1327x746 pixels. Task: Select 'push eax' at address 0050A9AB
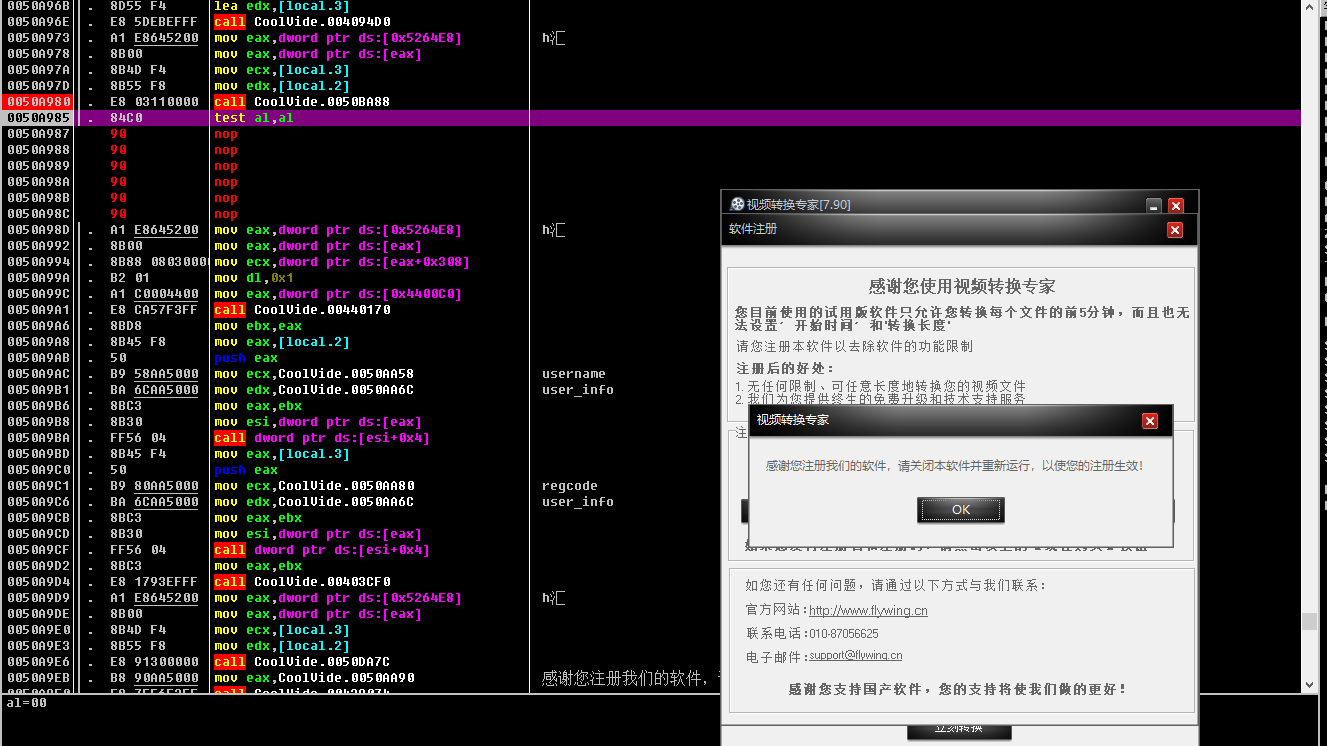coord(246,358)
